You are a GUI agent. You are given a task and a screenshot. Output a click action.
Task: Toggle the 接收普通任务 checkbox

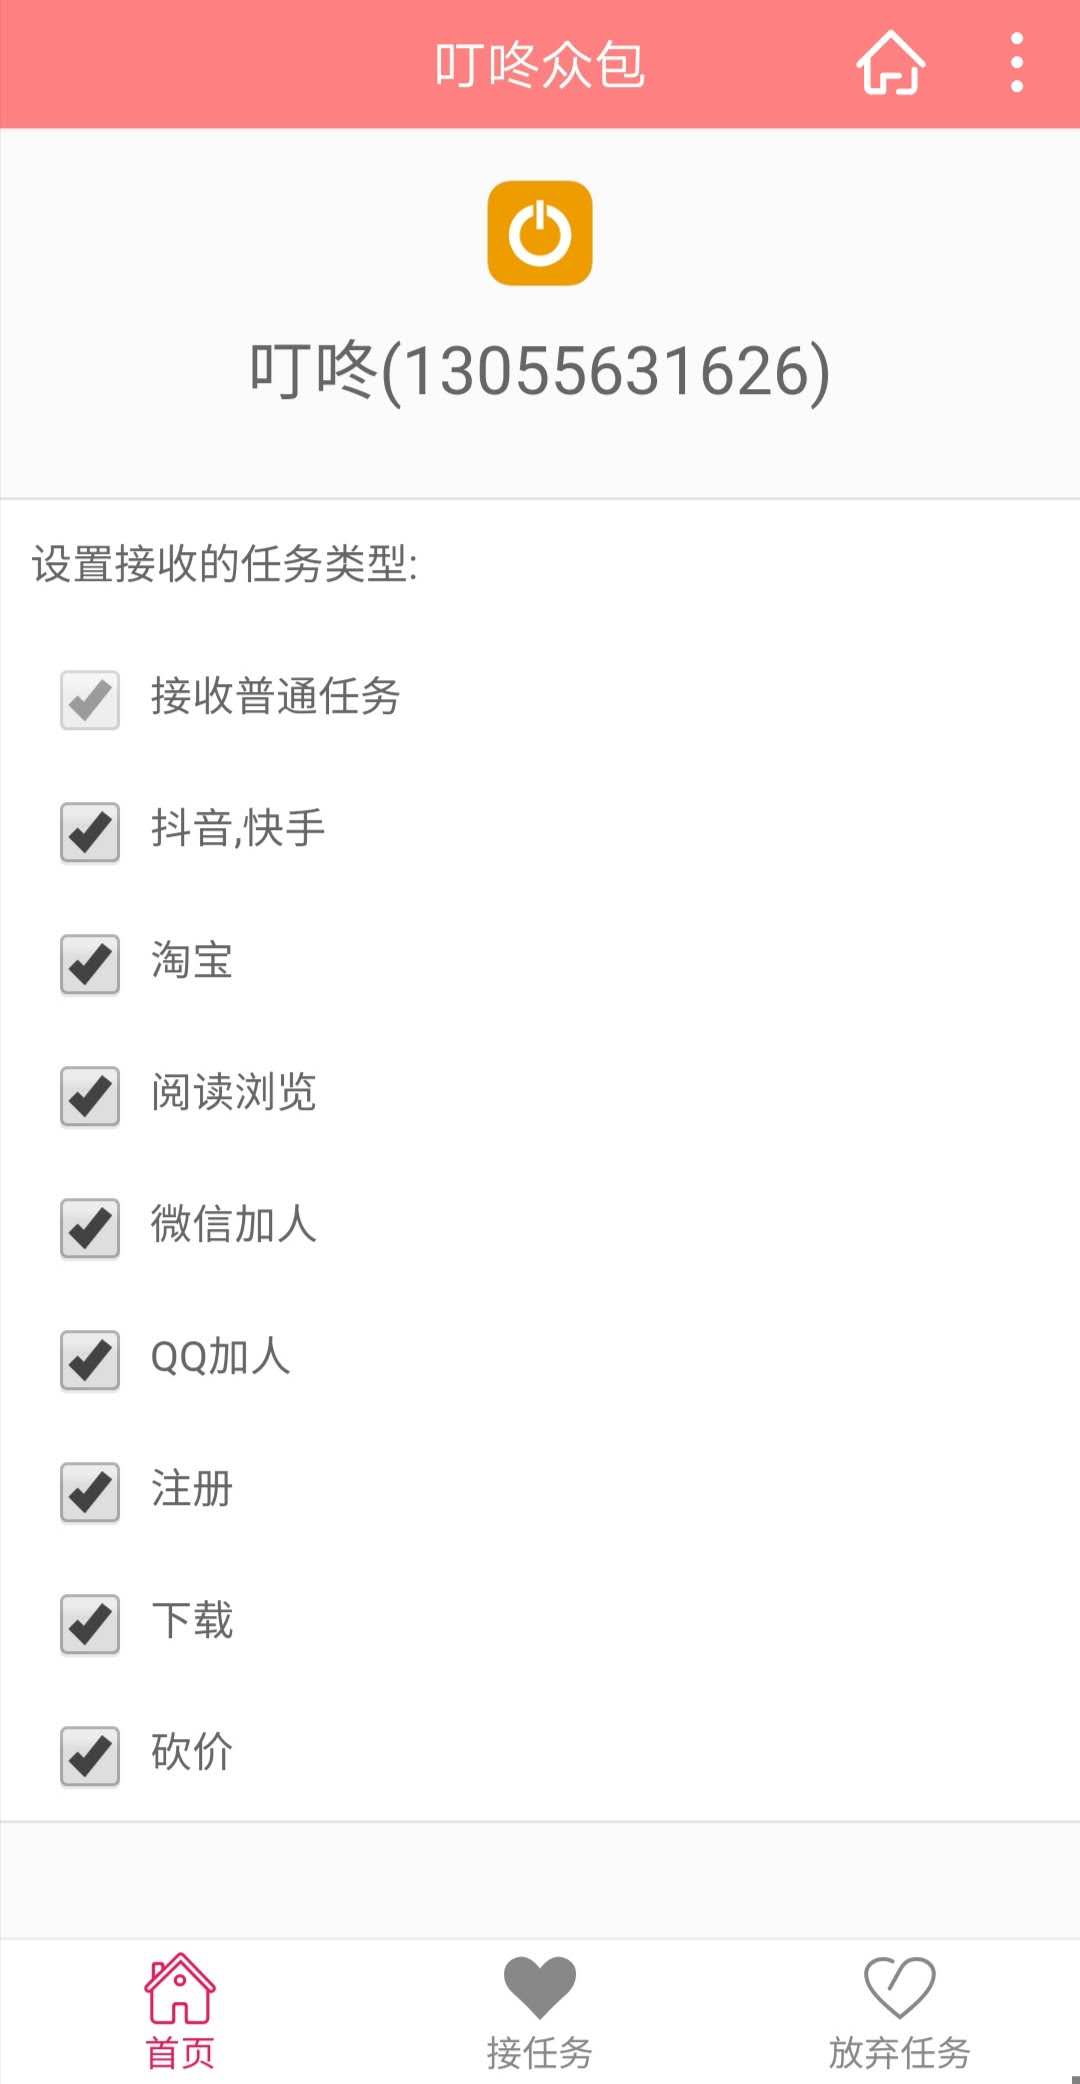(90, 699)
